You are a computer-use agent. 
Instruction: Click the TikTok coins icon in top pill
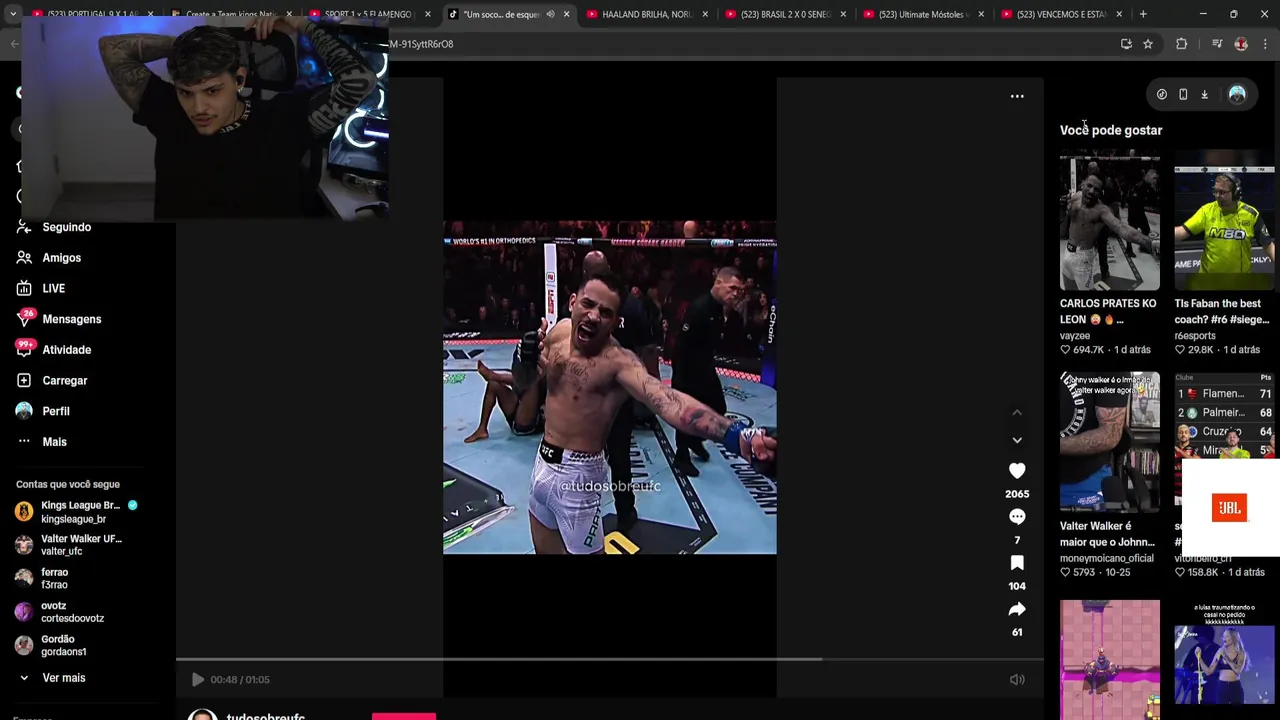1162,94
